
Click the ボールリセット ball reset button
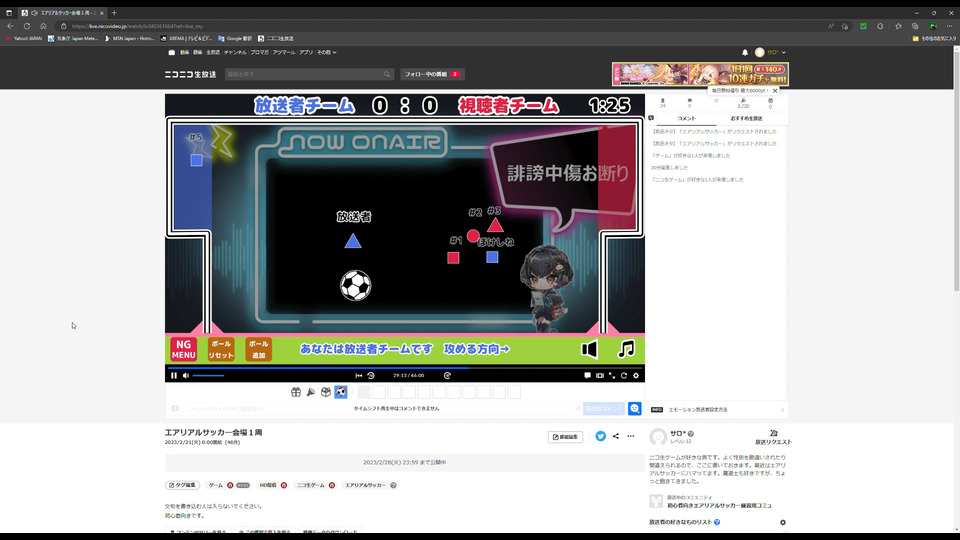(220, 349)
